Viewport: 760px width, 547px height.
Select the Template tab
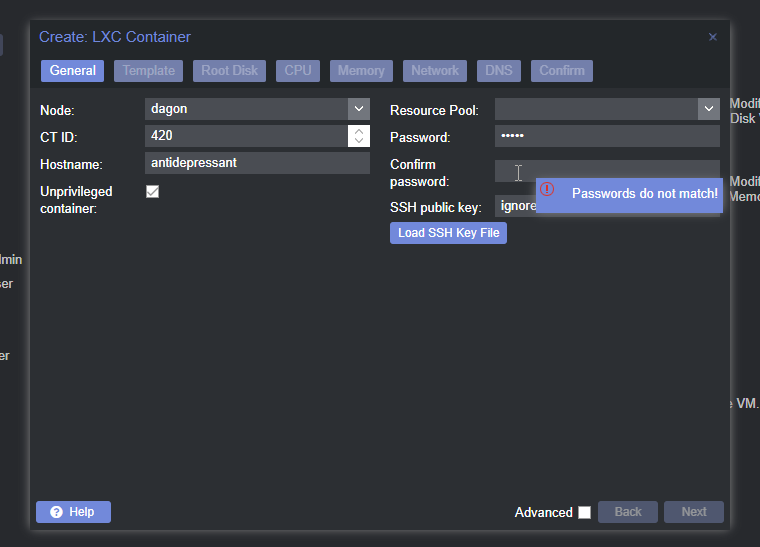pyautogui.click(x=149, y=71)
